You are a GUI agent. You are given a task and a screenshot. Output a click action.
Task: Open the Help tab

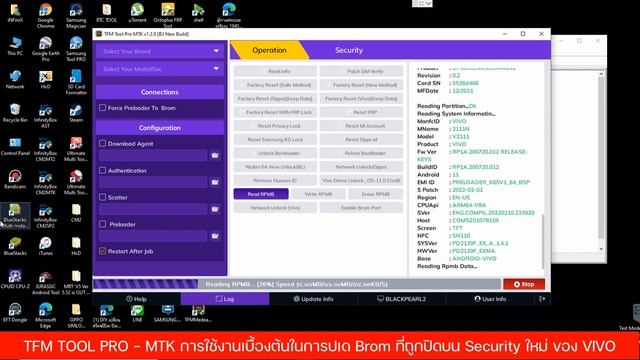[x=136, y=299]
